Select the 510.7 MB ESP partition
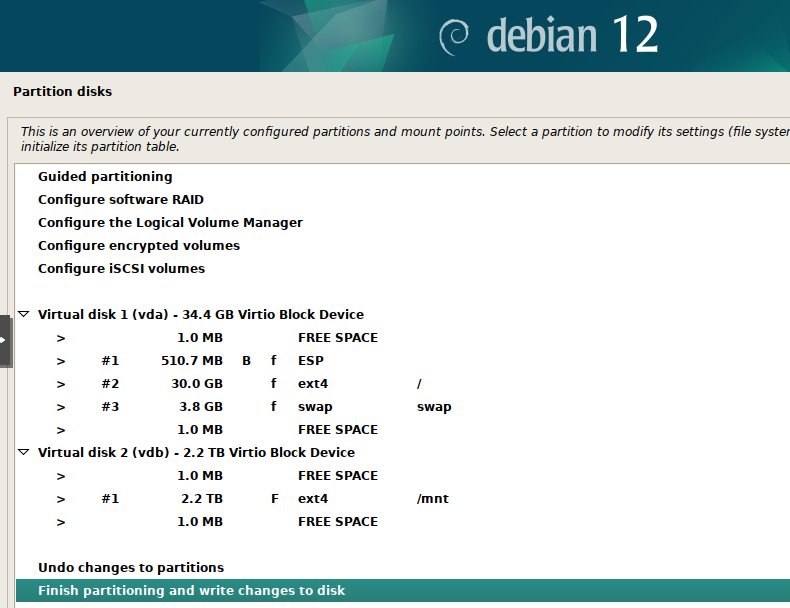The width and height of the screenshot is (790, 608). point(403,361)
